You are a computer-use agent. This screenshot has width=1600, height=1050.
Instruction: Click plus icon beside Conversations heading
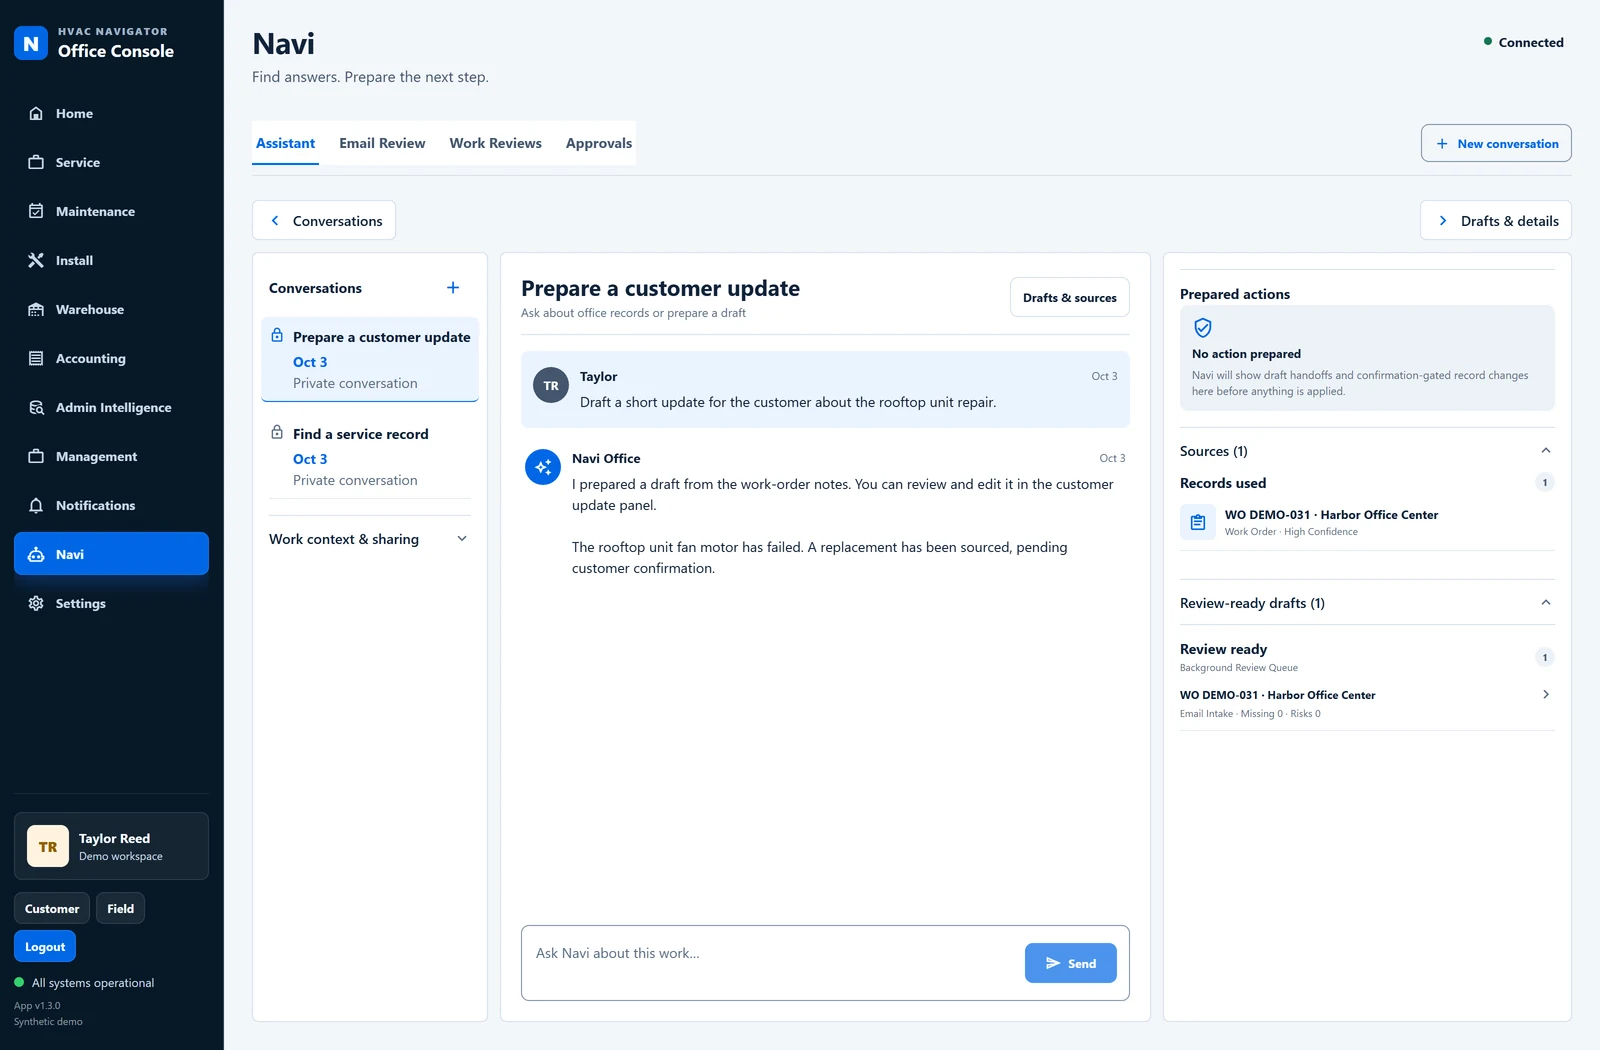[x=453, y=288]
